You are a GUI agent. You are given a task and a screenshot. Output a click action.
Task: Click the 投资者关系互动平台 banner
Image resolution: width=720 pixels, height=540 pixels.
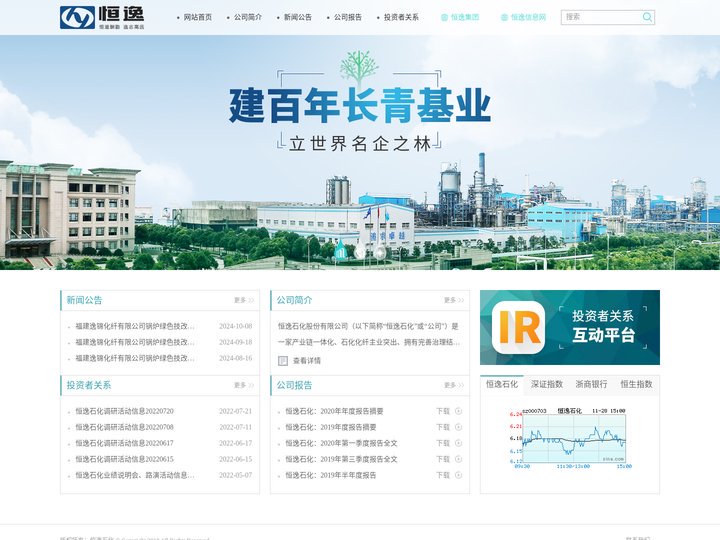pos(570,327)
